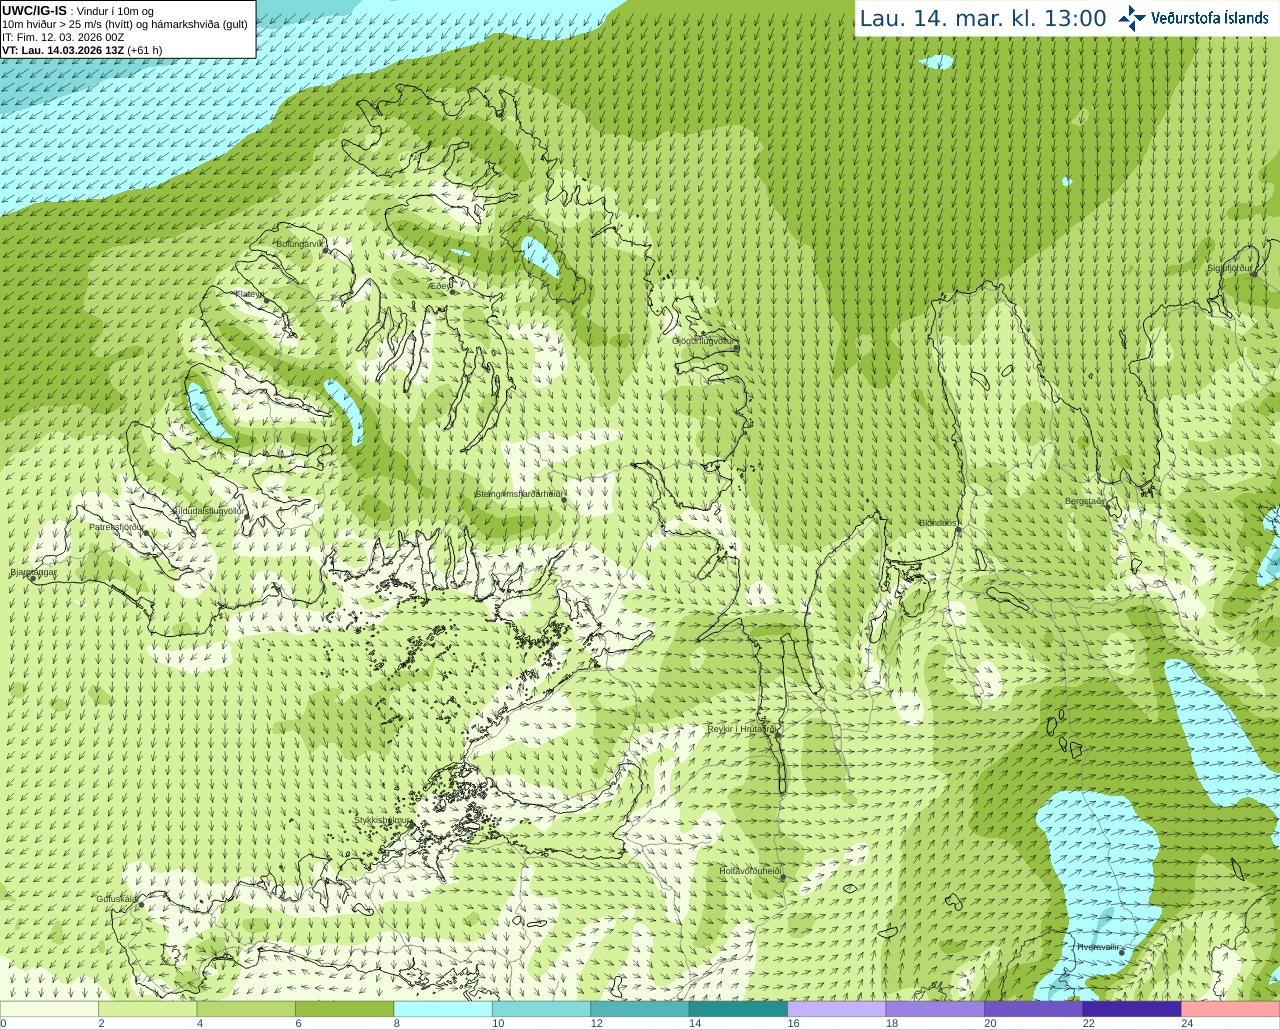Click the legend scale label '24'
The height and width of the screenshot is (1030, 1280).
(1187, 1023)
